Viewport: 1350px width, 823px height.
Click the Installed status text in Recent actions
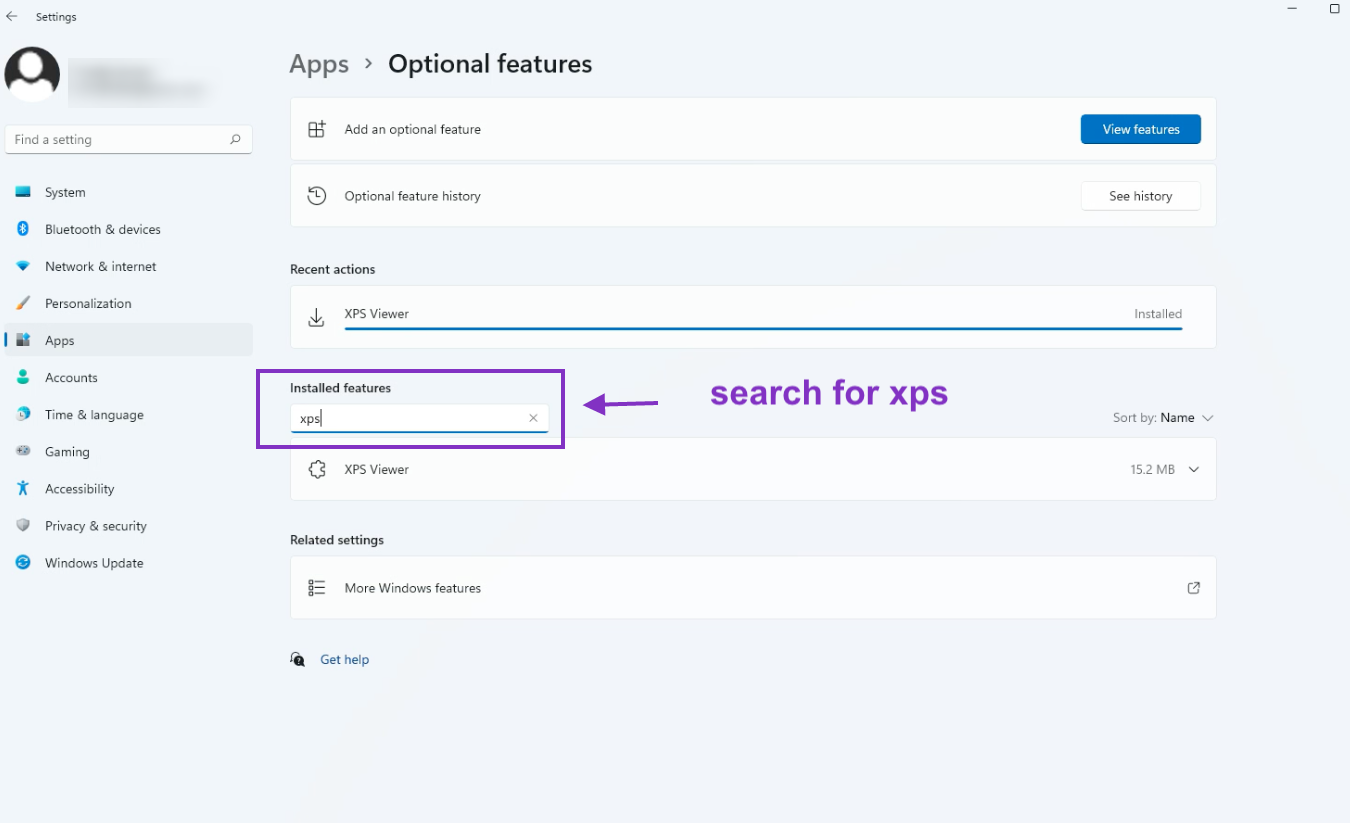(x=1158, y=314)
